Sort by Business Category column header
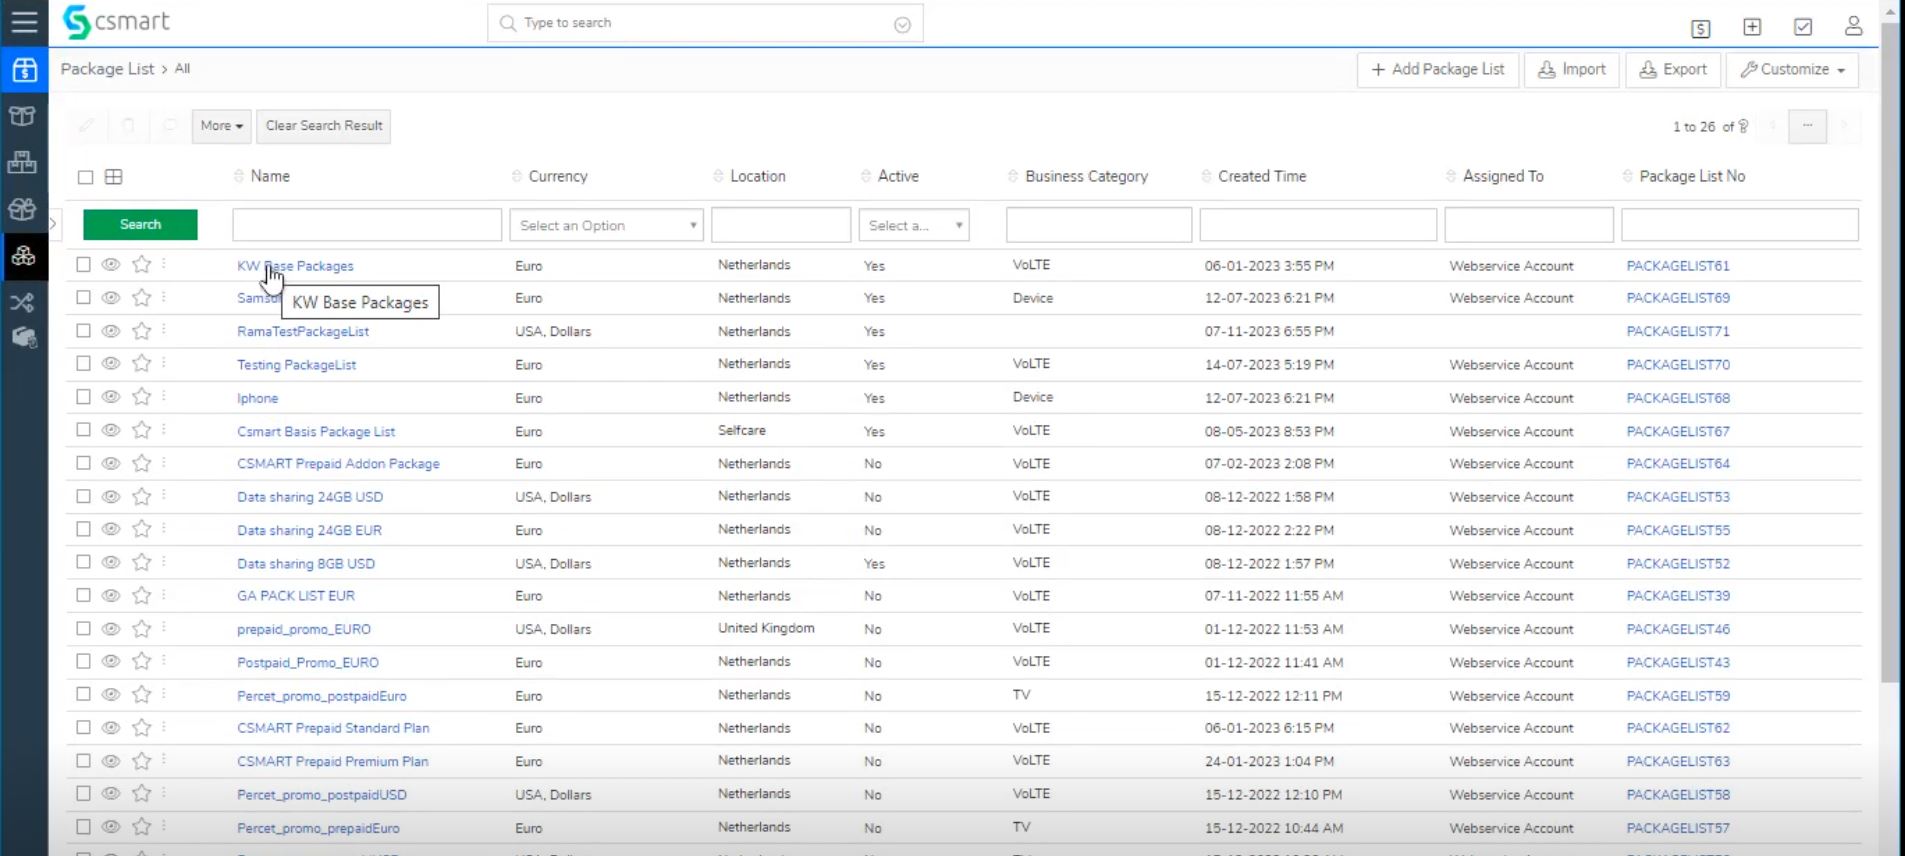 point(1086,176)
